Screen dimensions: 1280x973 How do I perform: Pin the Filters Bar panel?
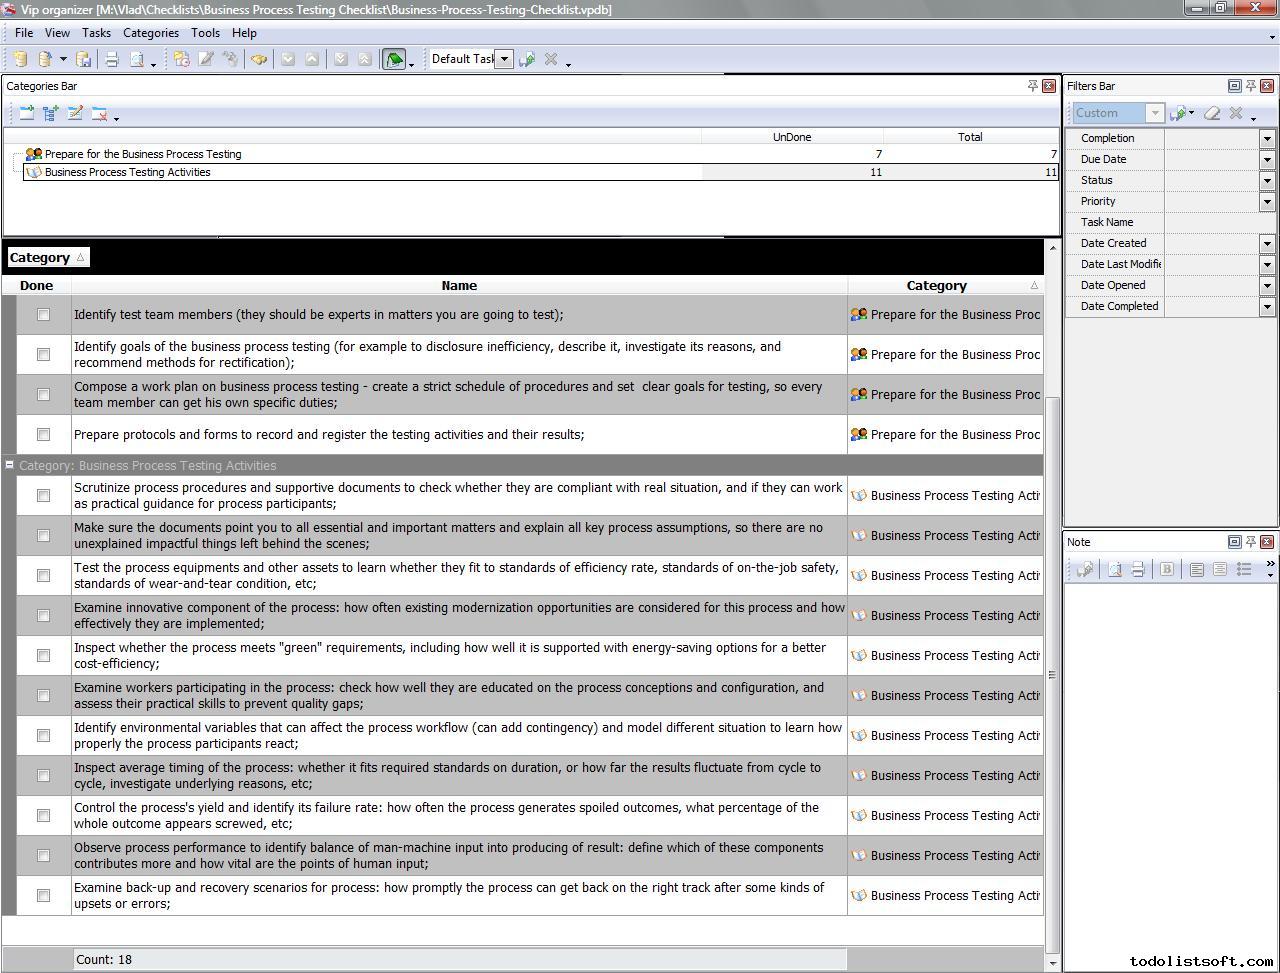pos(1250,86)
